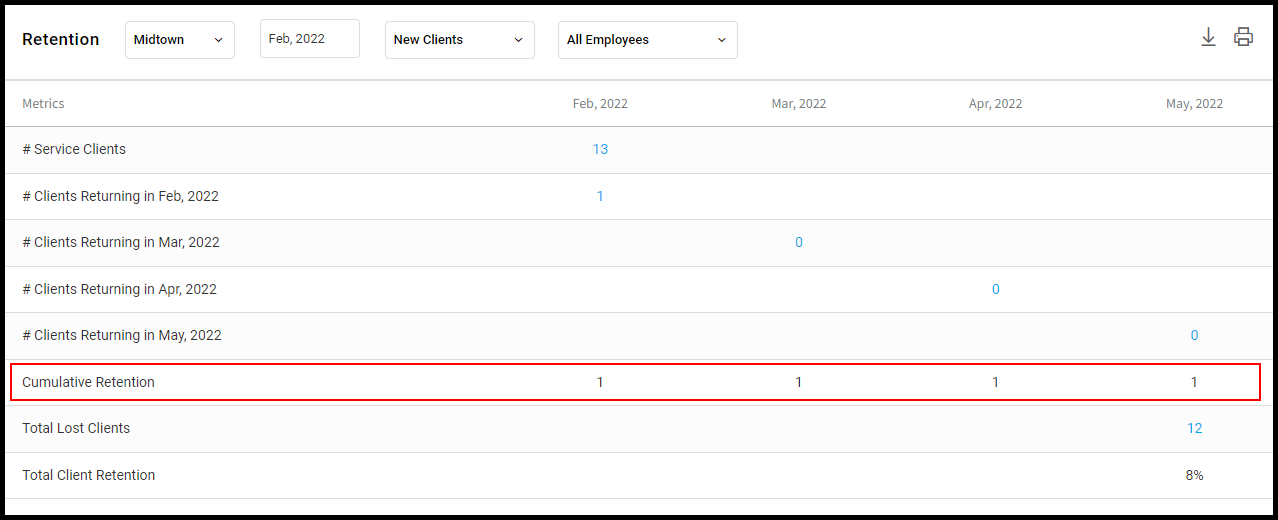Open the Midtown location dropdown
This screenshot has width=1278, height=520.
(180, 40)
